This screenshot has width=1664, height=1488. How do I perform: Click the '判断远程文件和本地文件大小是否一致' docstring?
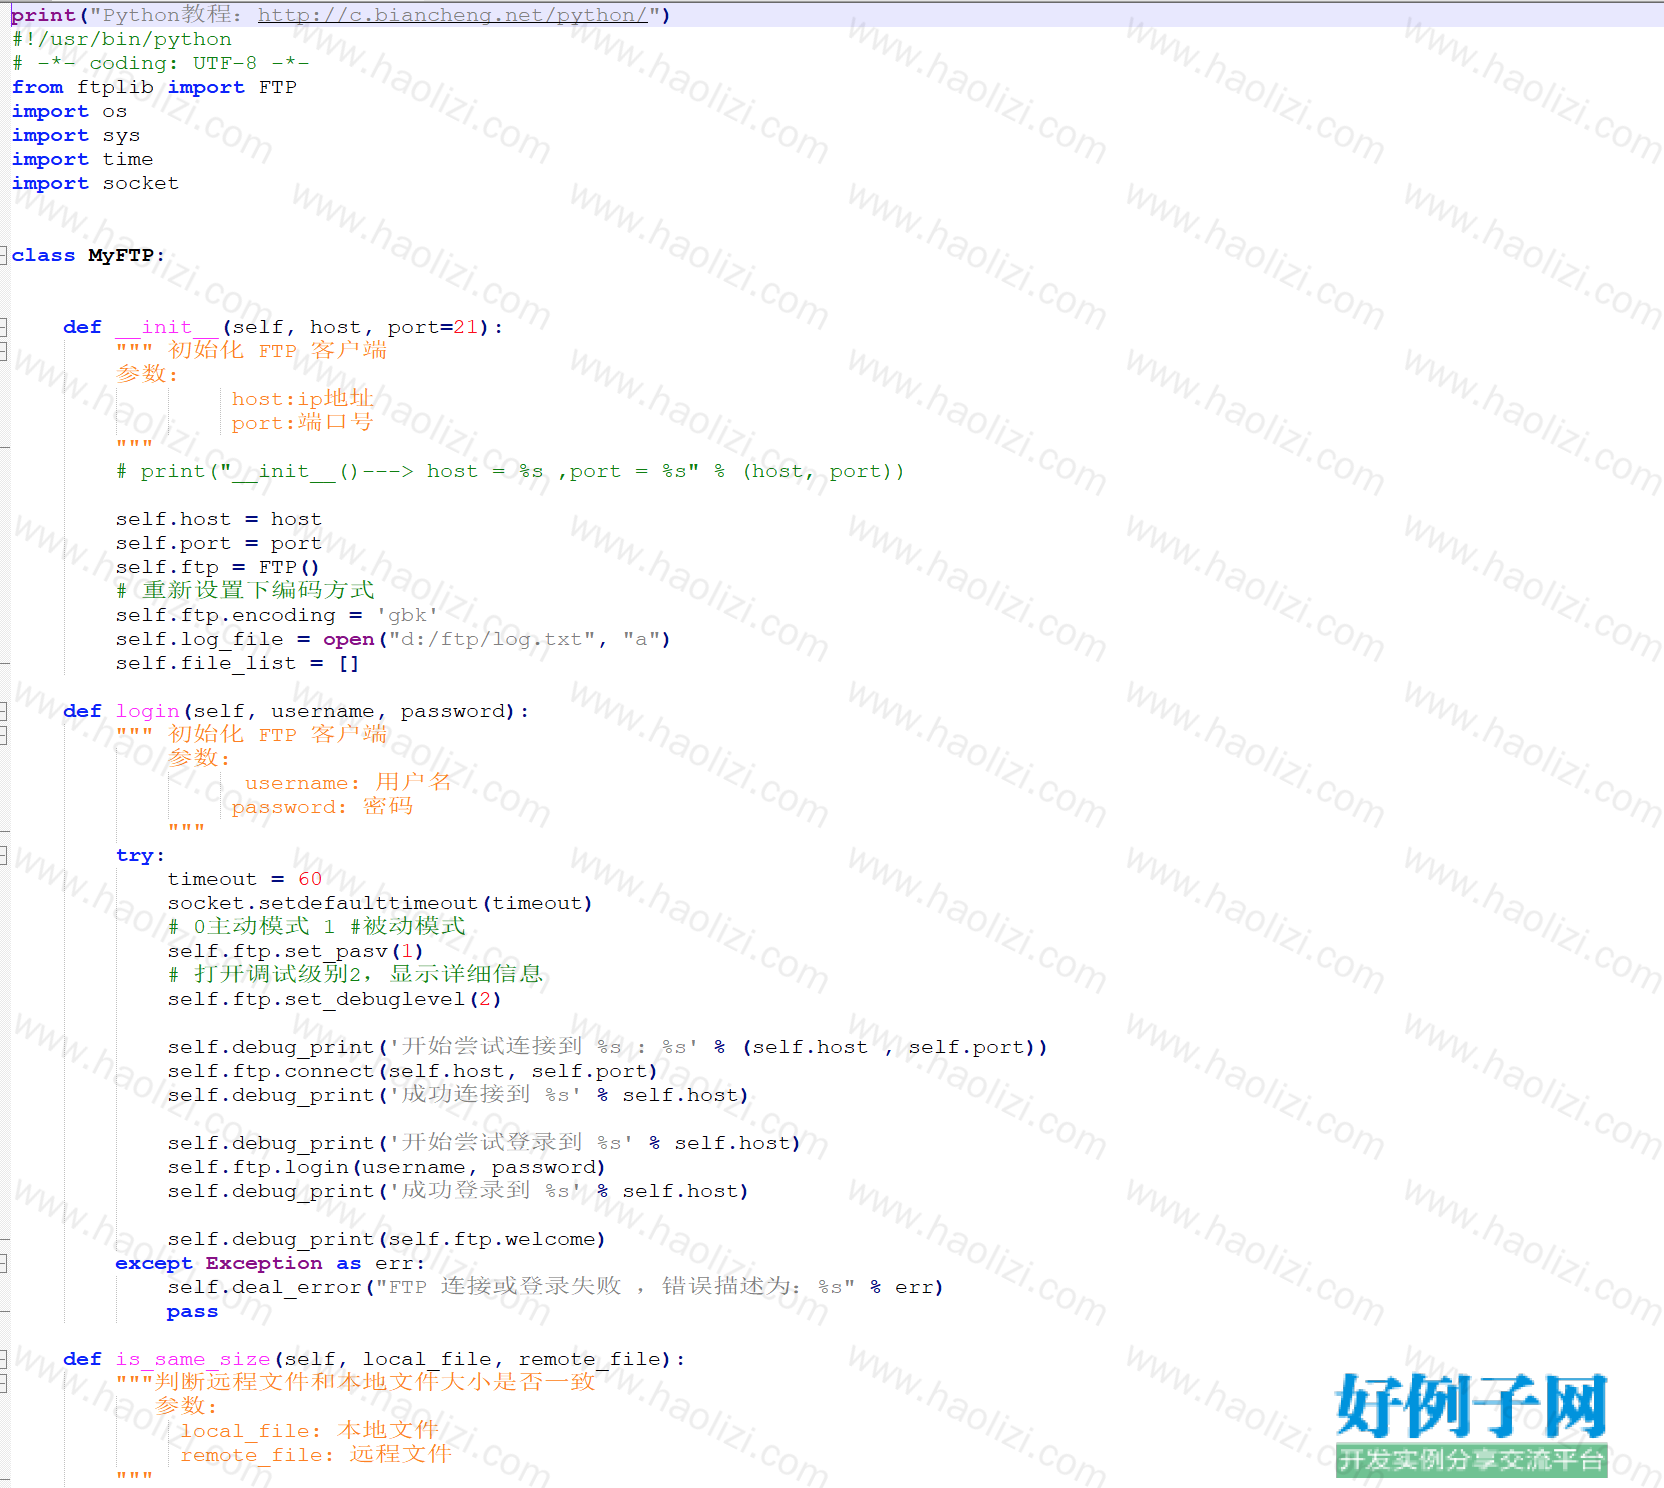tap(376, 1383)
